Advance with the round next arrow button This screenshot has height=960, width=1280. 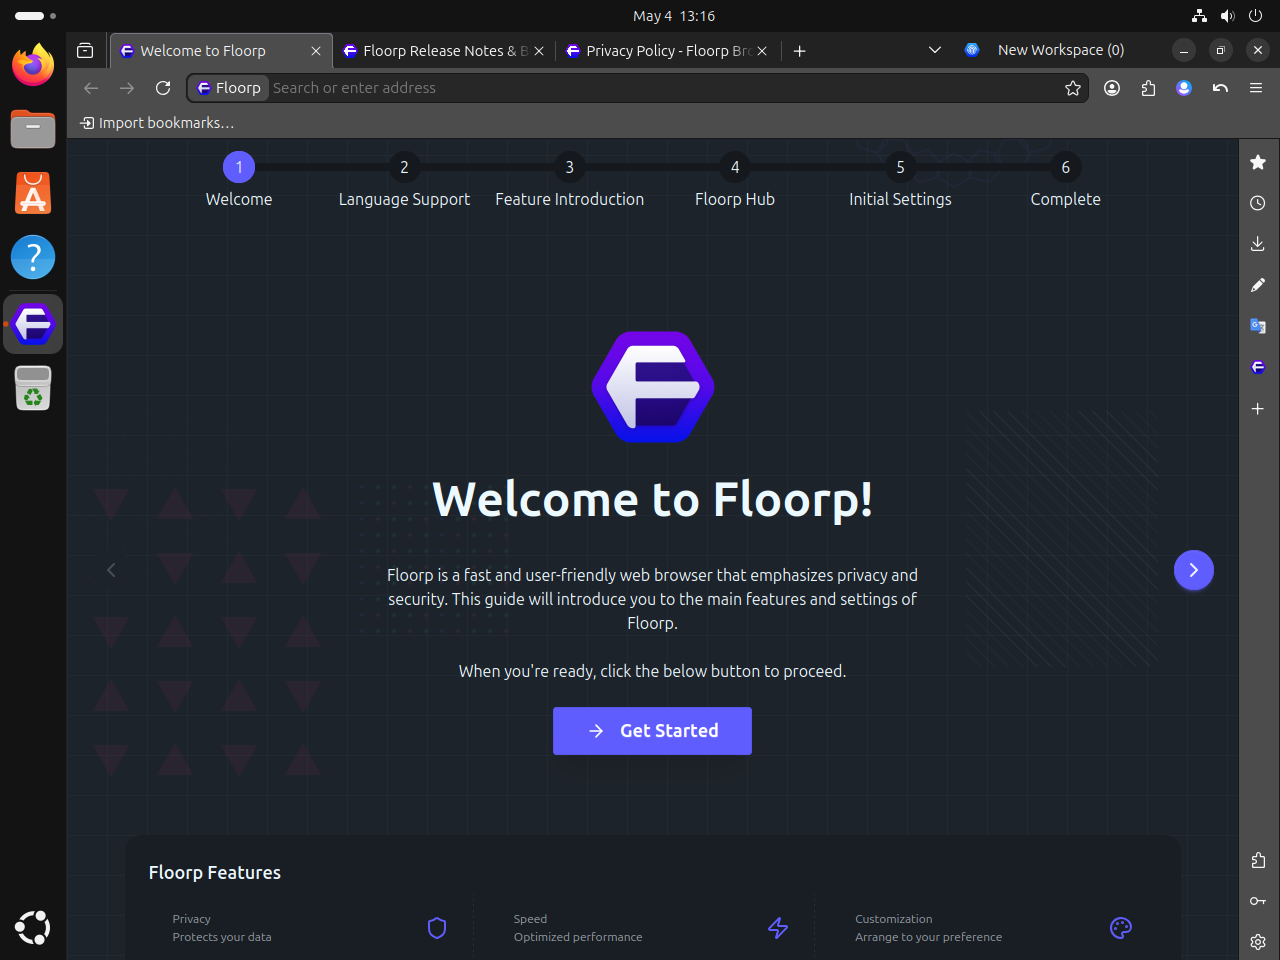point(1194,570)
